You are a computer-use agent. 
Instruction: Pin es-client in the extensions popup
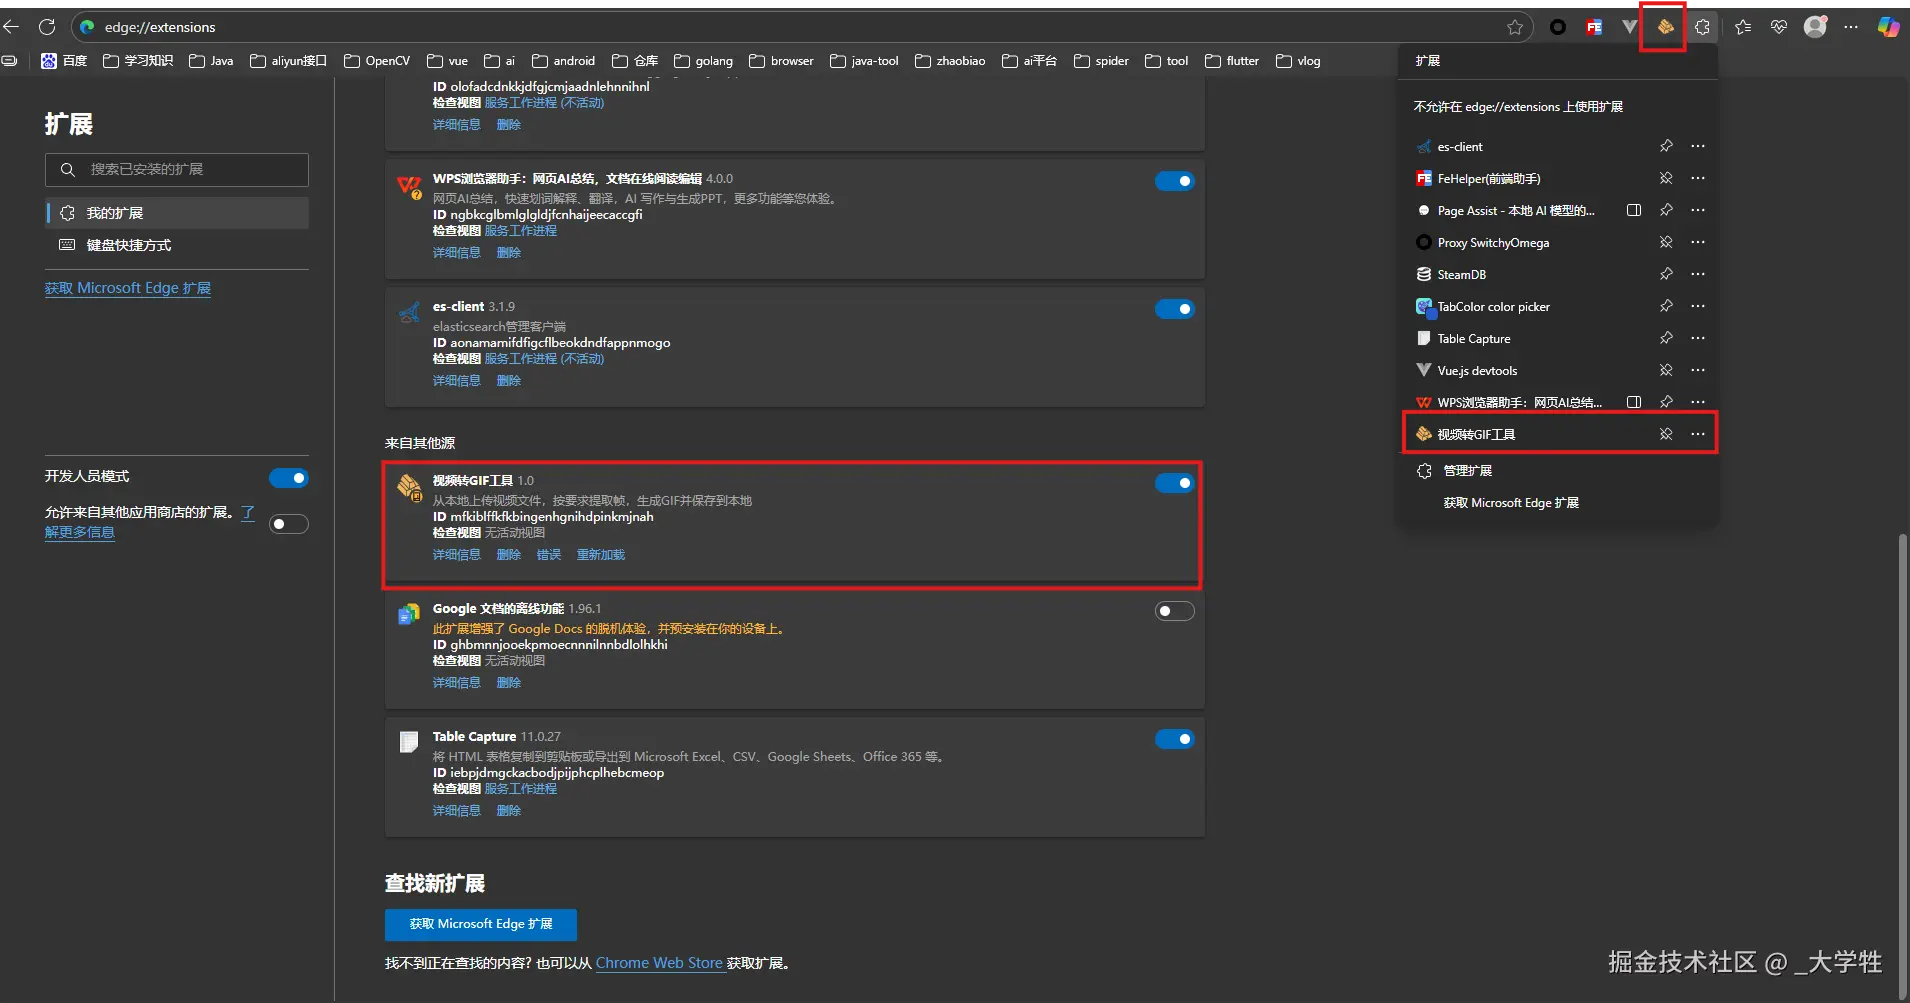tap(1666, 146)
